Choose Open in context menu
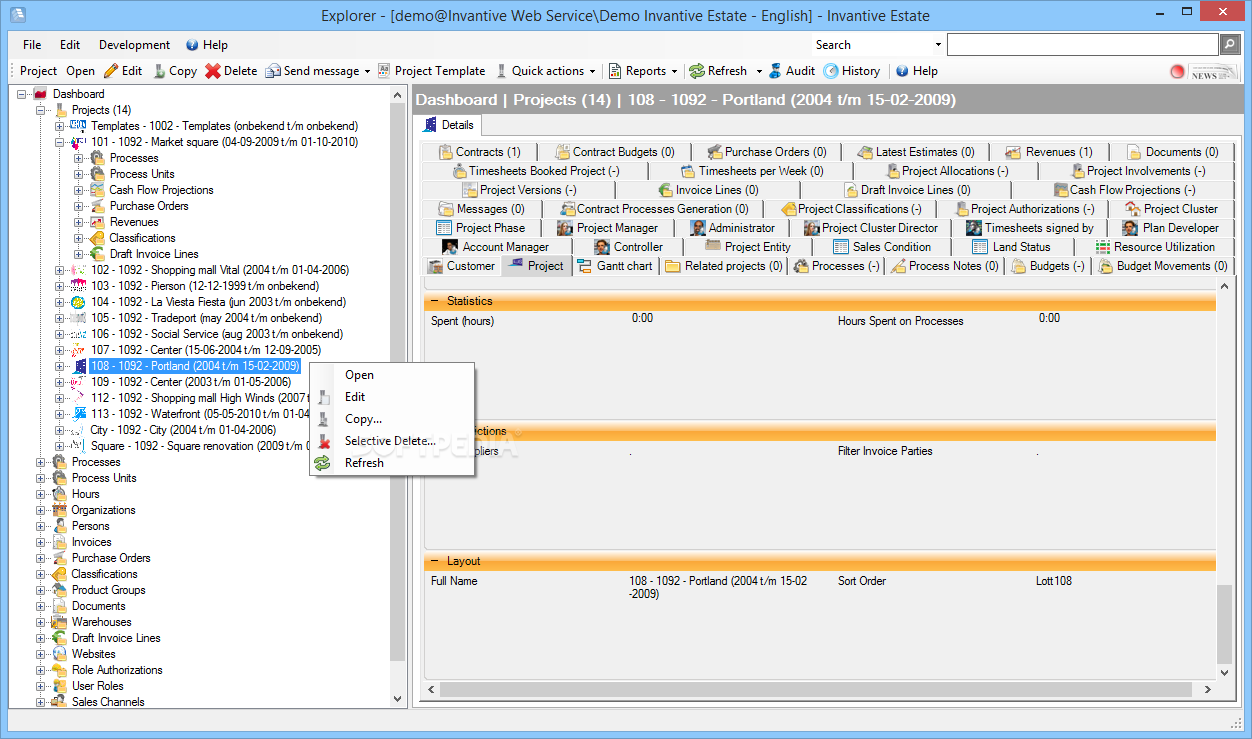Image resolution: width=1252 pixels, height=739 pixels. (392, 375)
